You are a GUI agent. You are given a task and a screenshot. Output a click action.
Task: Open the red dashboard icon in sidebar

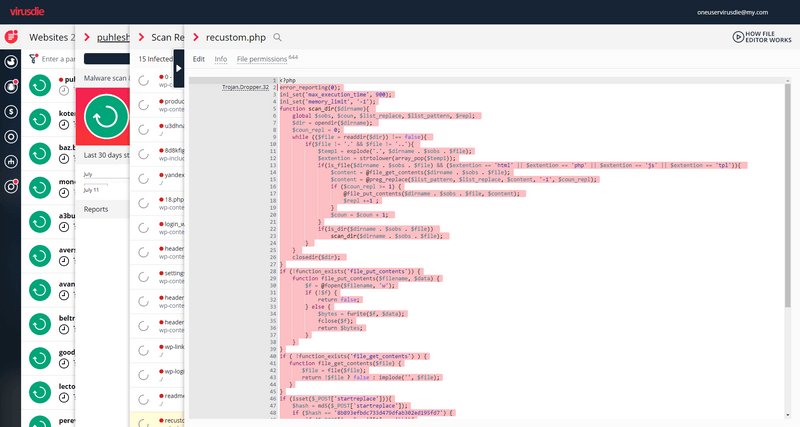click(12, 36)
